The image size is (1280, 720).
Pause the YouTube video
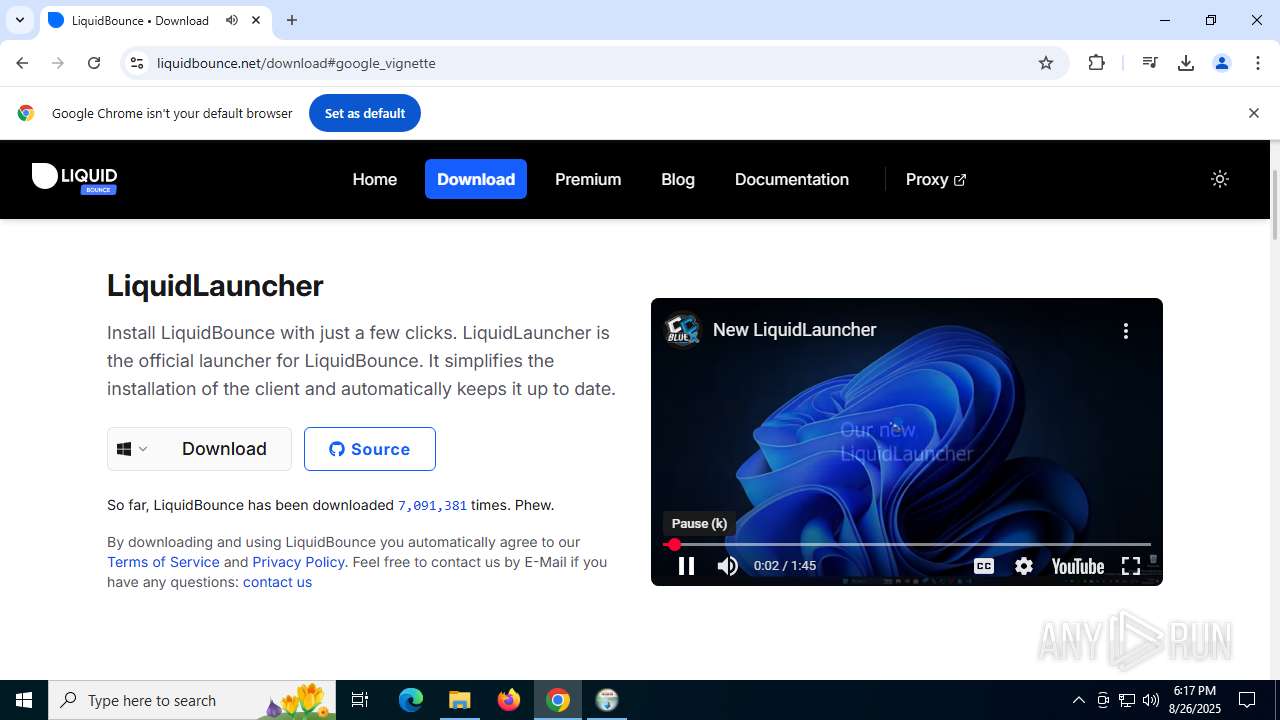(686, 566)
